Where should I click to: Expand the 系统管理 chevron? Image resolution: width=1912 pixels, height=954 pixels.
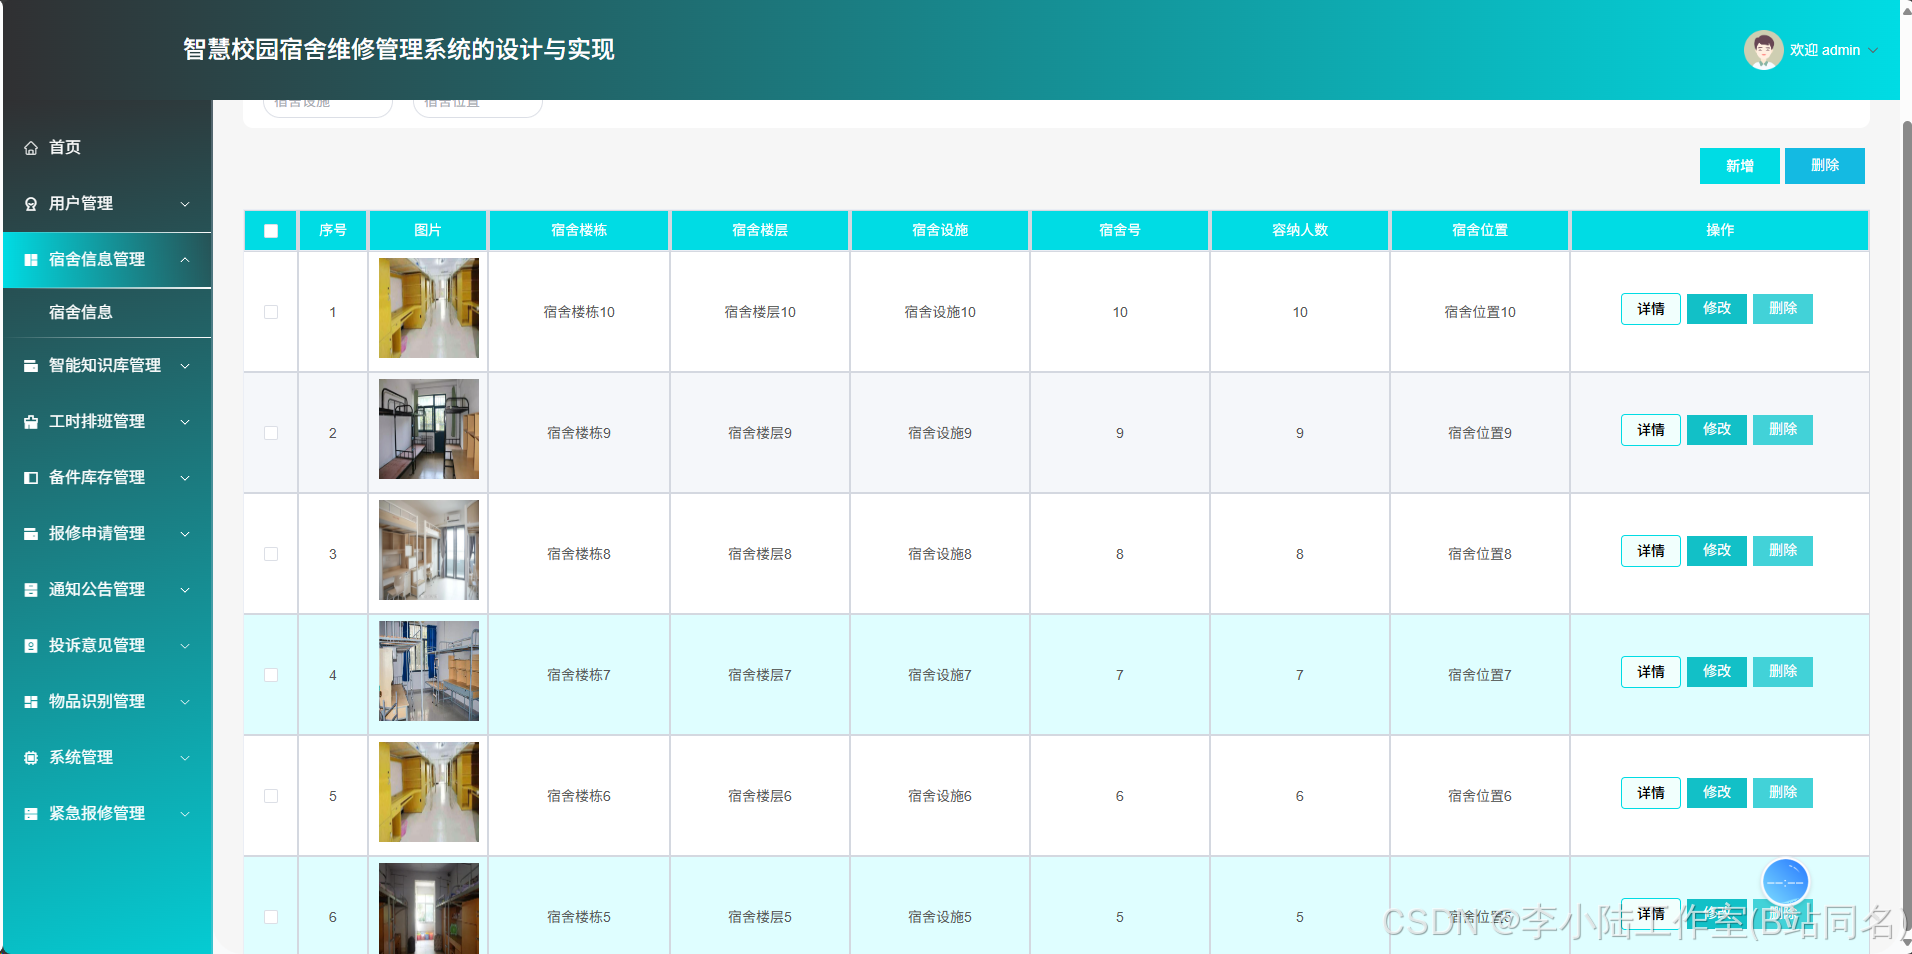pos(185,758)
